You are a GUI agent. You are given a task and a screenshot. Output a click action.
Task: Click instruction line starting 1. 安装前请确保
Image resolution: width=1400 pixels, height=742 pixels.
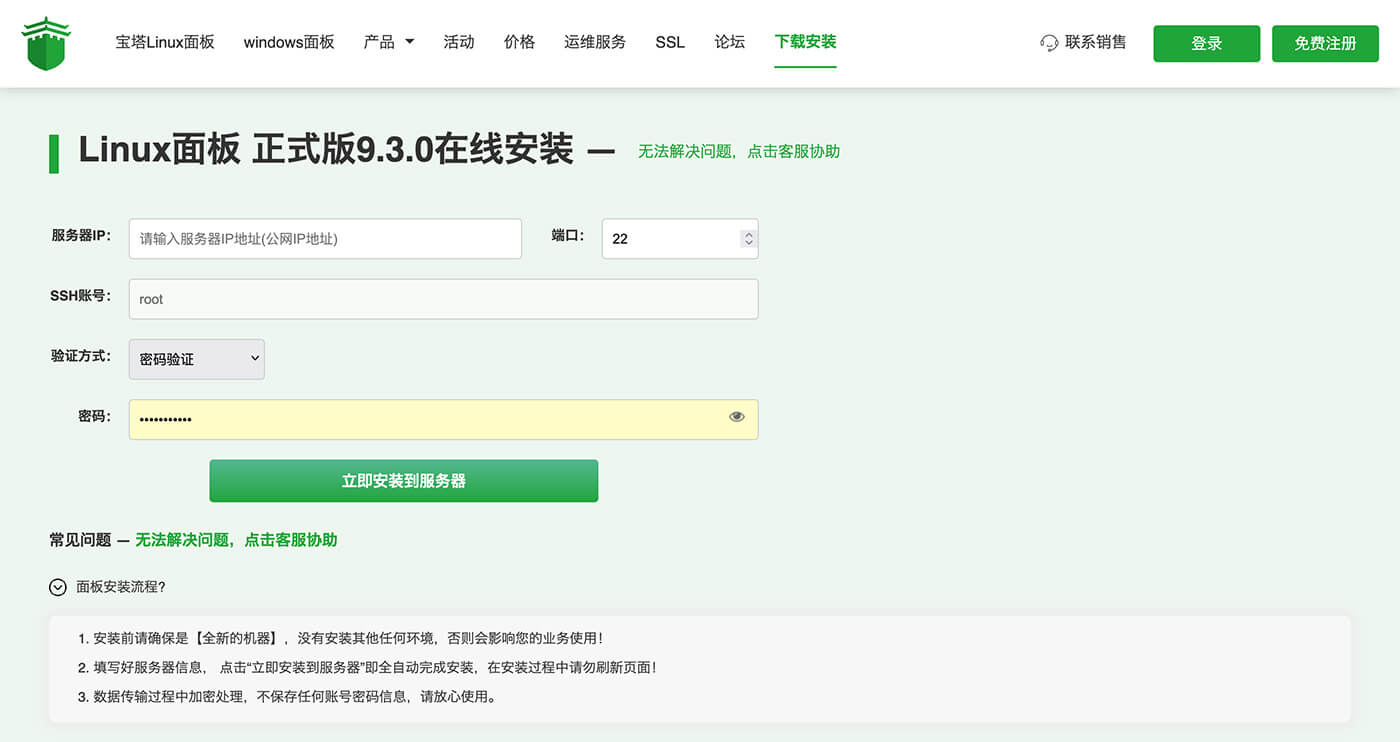(340, 638)
